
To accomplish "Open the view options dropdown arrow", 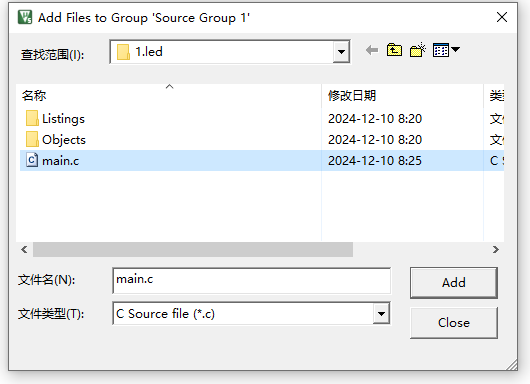I will [455, 50].
